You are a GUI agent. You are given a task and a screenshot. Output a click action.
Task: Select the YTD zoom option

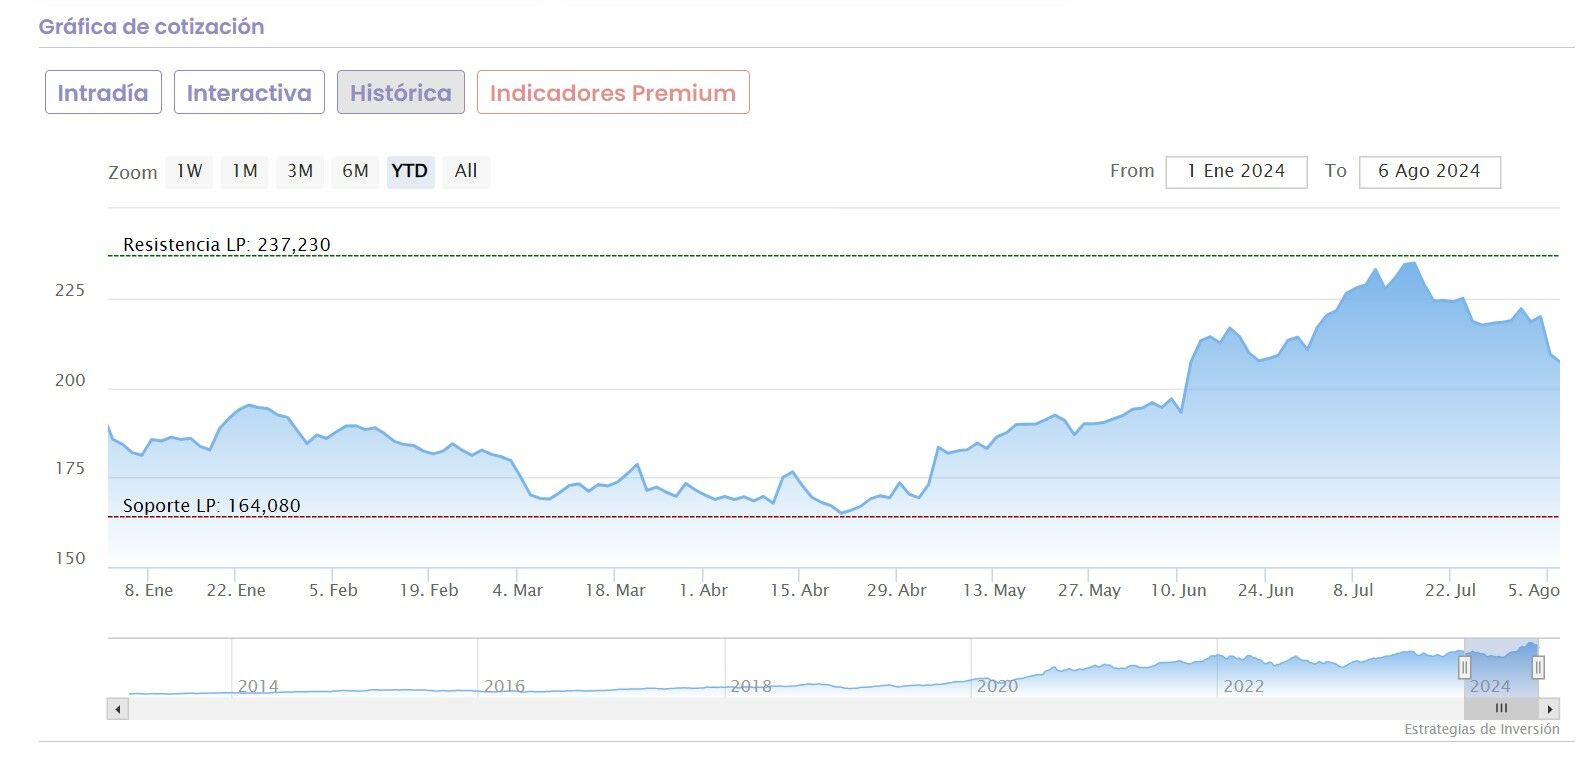[410, 171]
